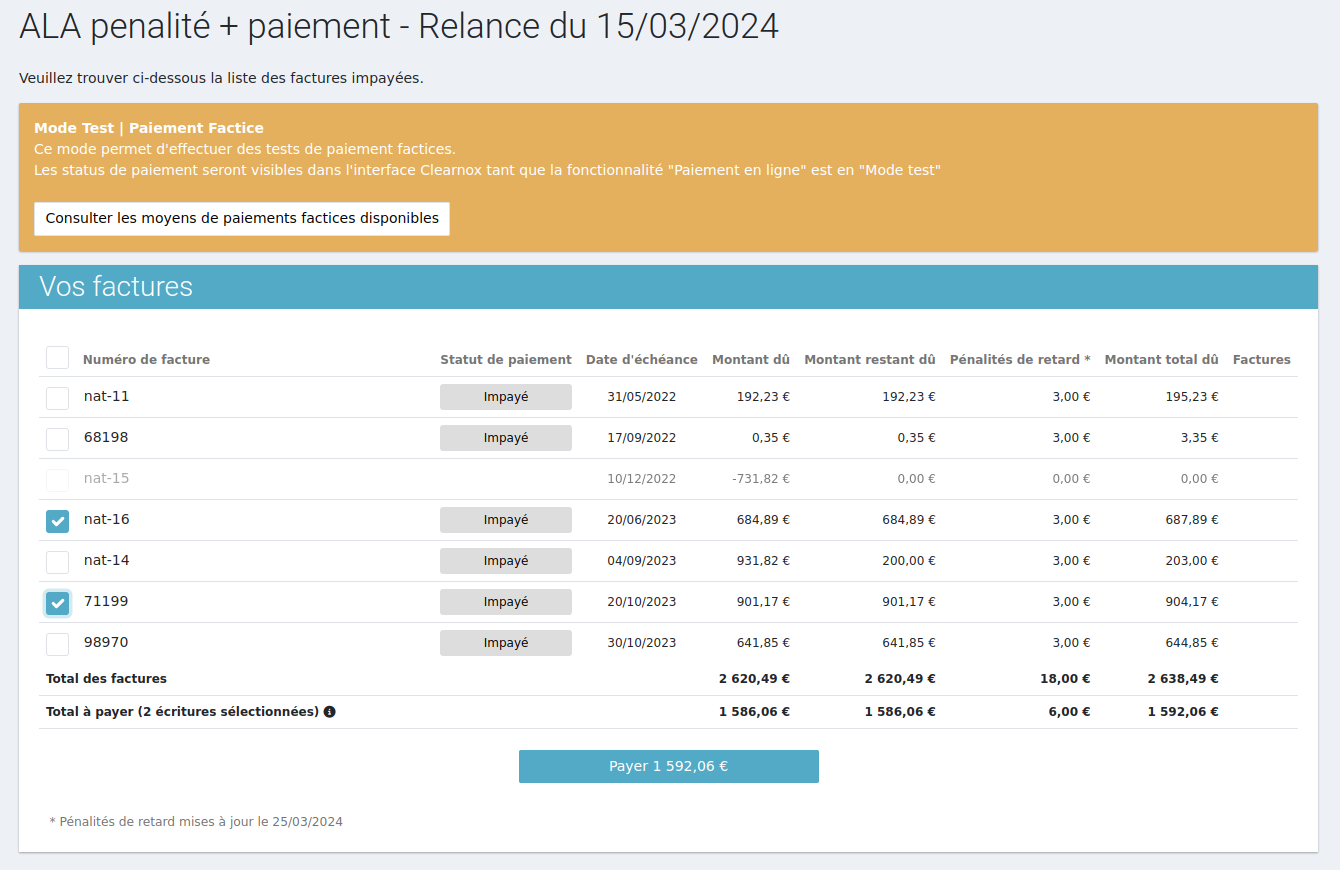The width and height of the screenshot is (1340, 870).
Task: Click the Total des factures label
Action: 107,679
